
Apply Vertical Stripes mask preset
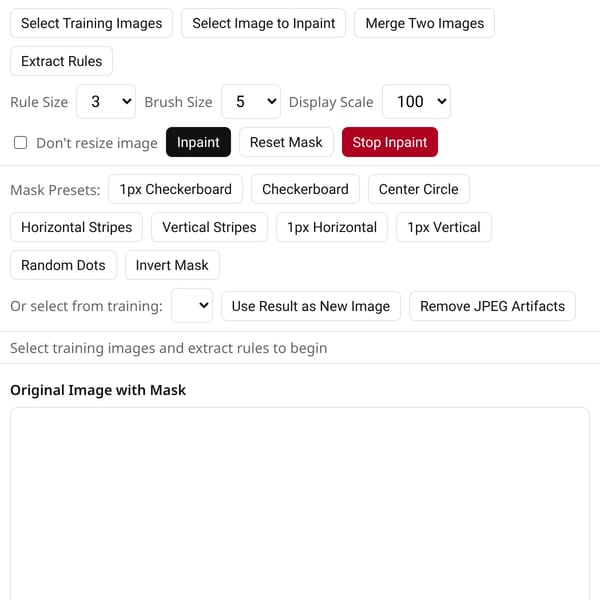[x=209, y=227]
